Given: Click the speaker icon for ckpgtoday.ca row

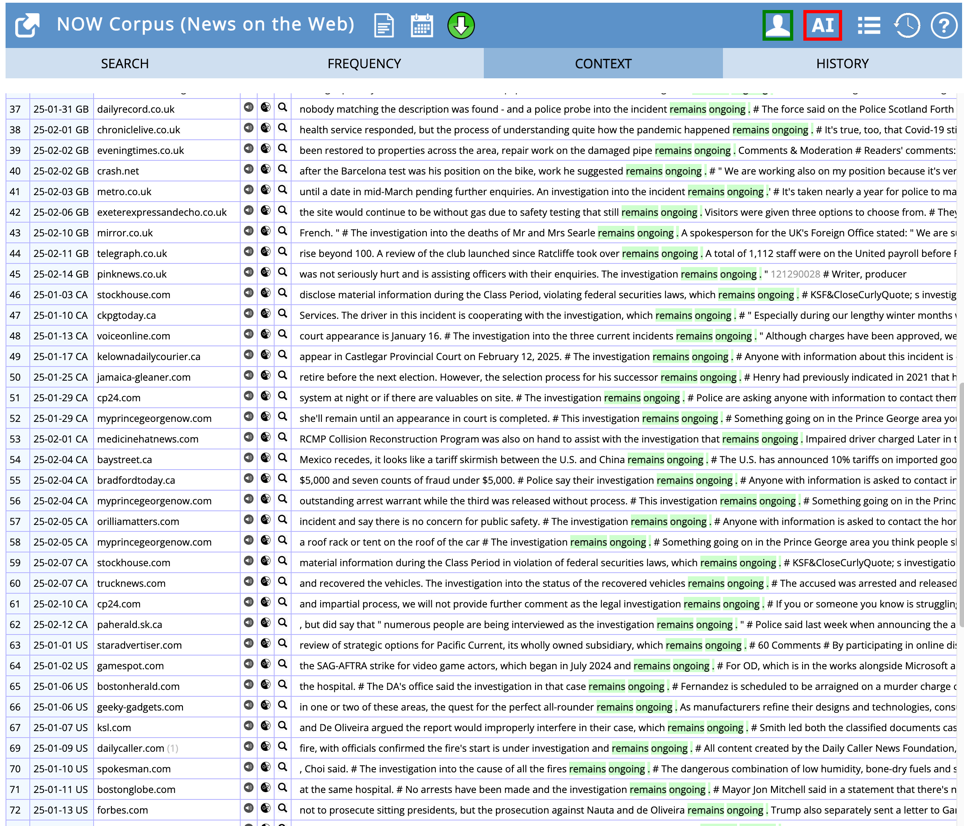Looking at the screenshot, I should tap(248, 313).
